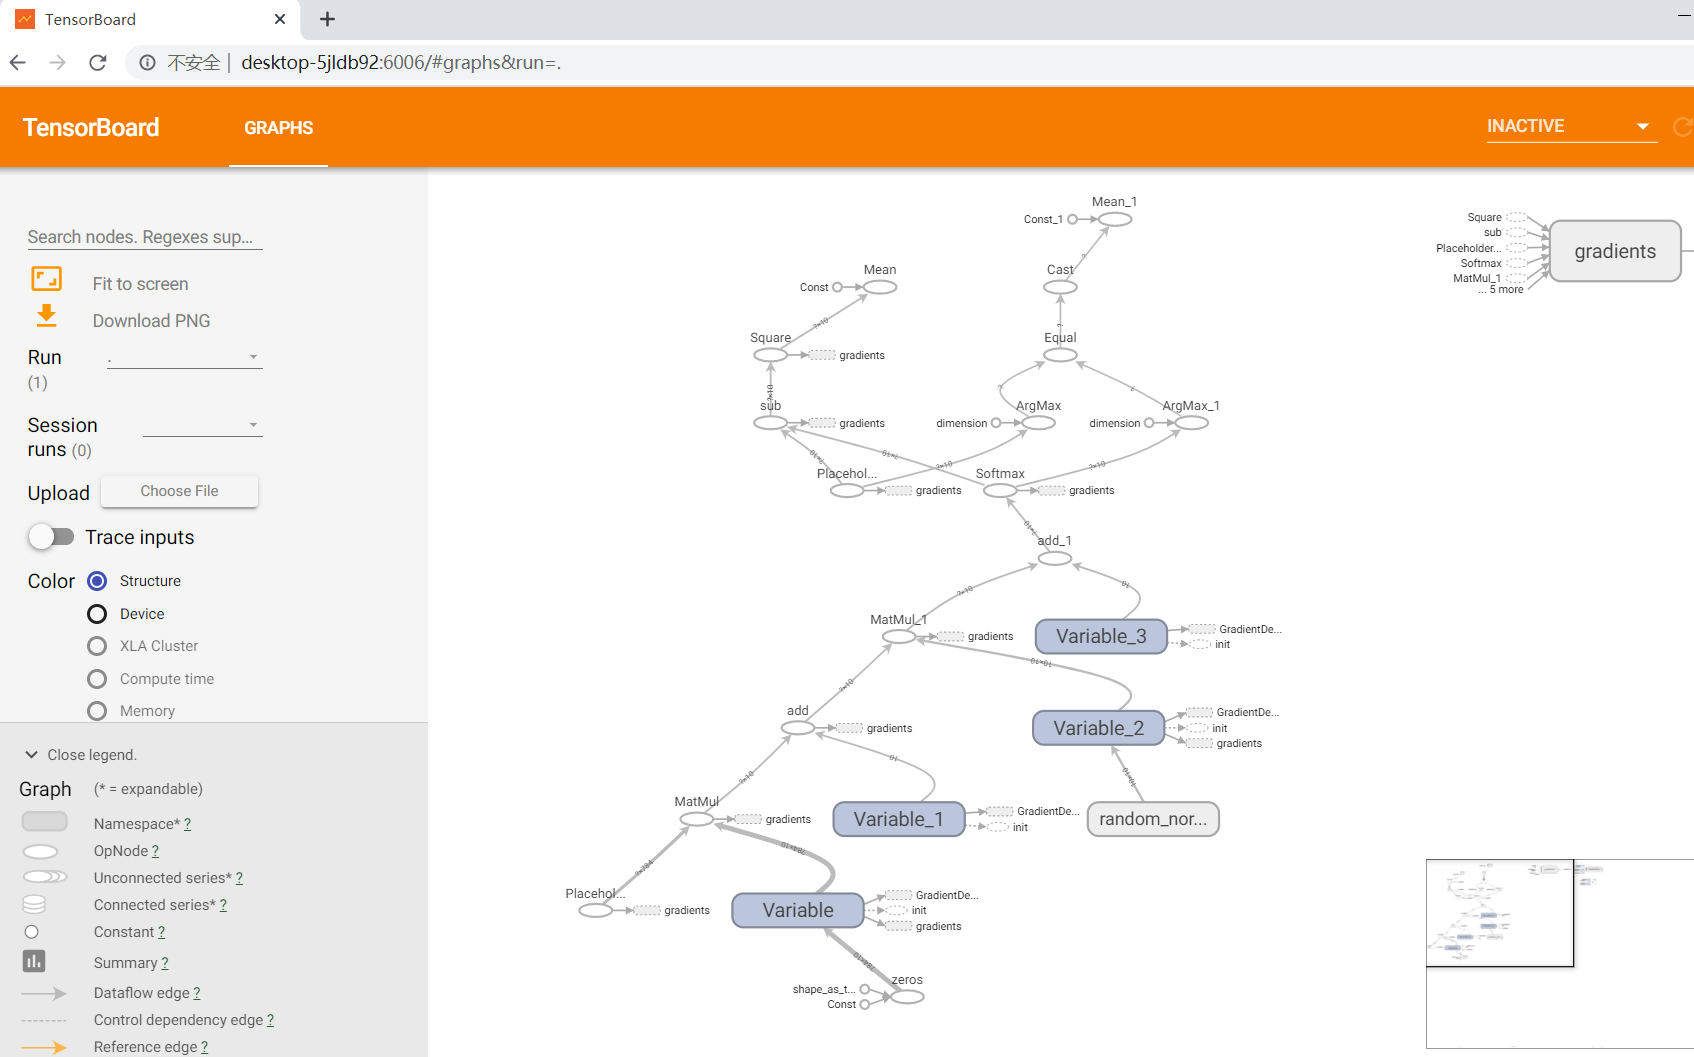Image resolution: width=1694 pixels, height=1057 pixels.
Task: Reload the page with browser refresh icon
Action: pos(98,63)
